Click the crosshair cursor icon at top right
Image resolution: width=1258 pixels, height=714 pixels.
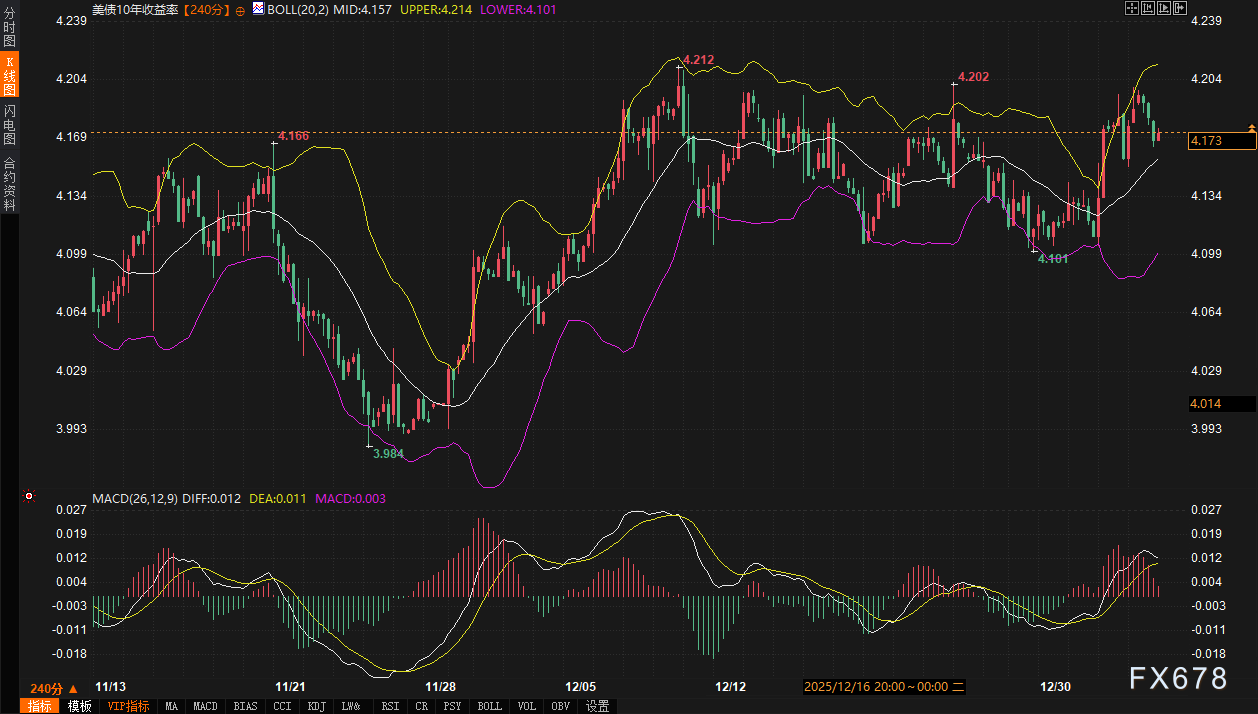coord(1131,9)
